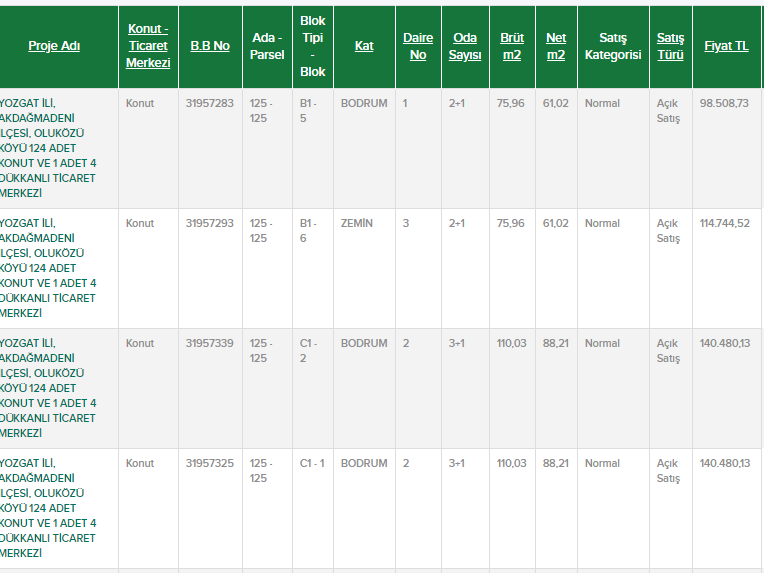The image size is (764, 573).
Task: Sort listings by Daire No
Action: click(x=418, y=46)
